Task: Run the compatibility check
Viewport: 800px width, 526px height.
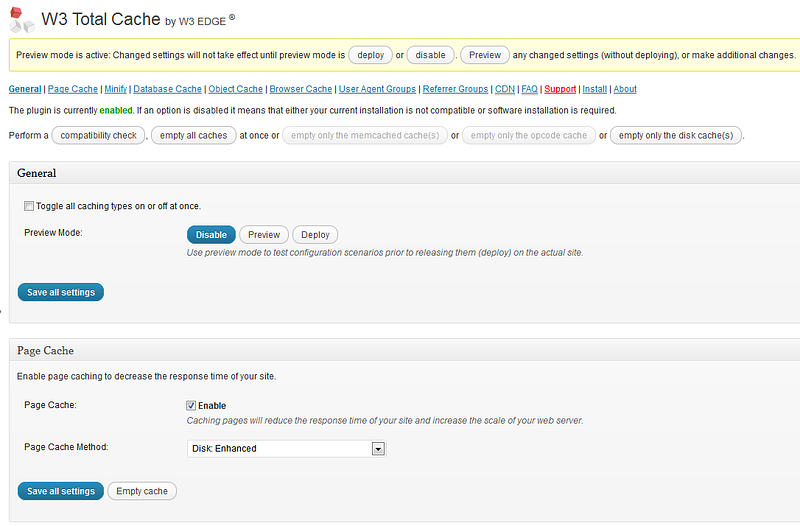Action: point(98,135)
